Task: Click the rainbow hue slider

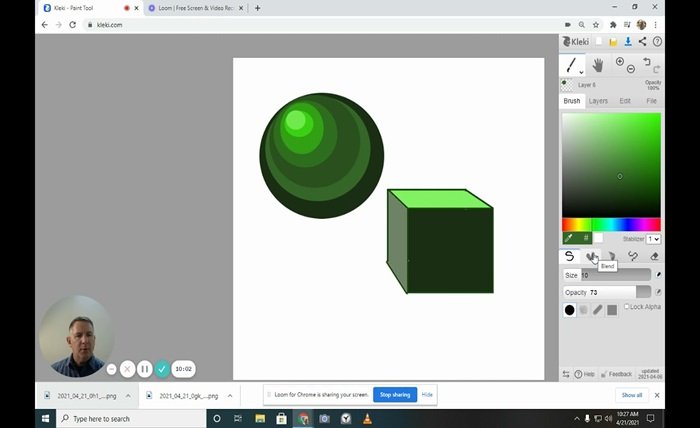Action: (x=610, y=224)
